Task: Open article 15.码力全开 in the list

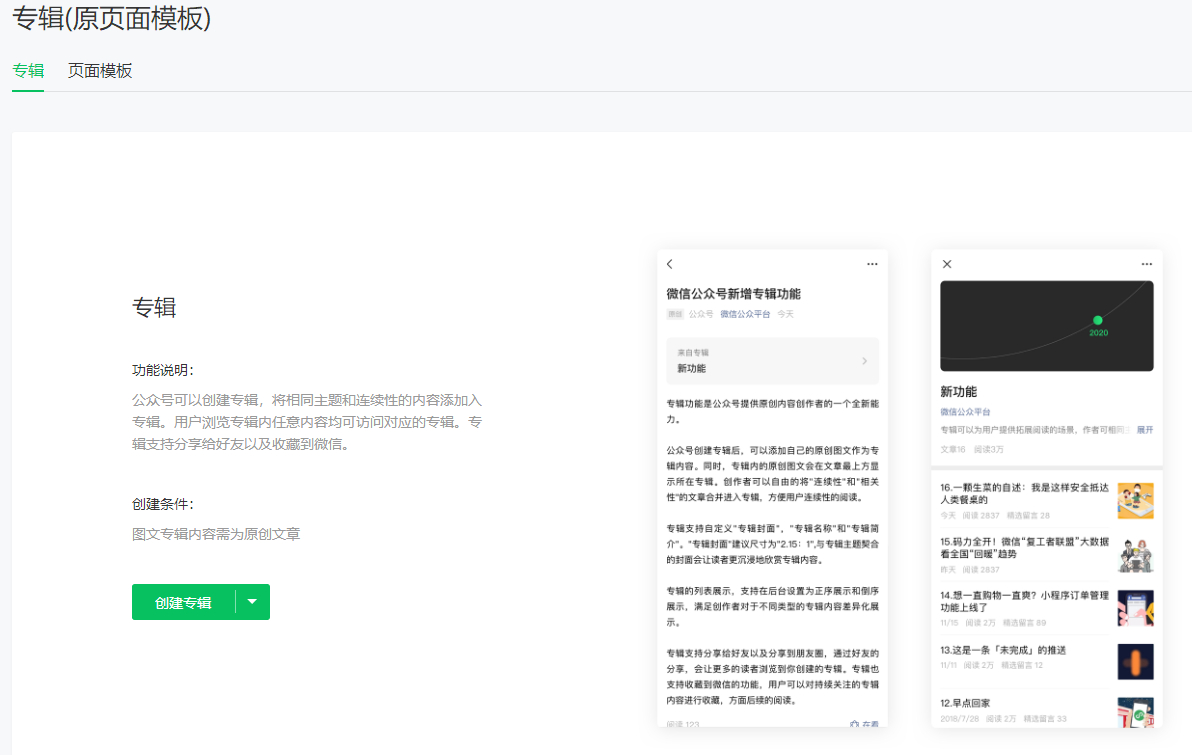Action: 1024,547
